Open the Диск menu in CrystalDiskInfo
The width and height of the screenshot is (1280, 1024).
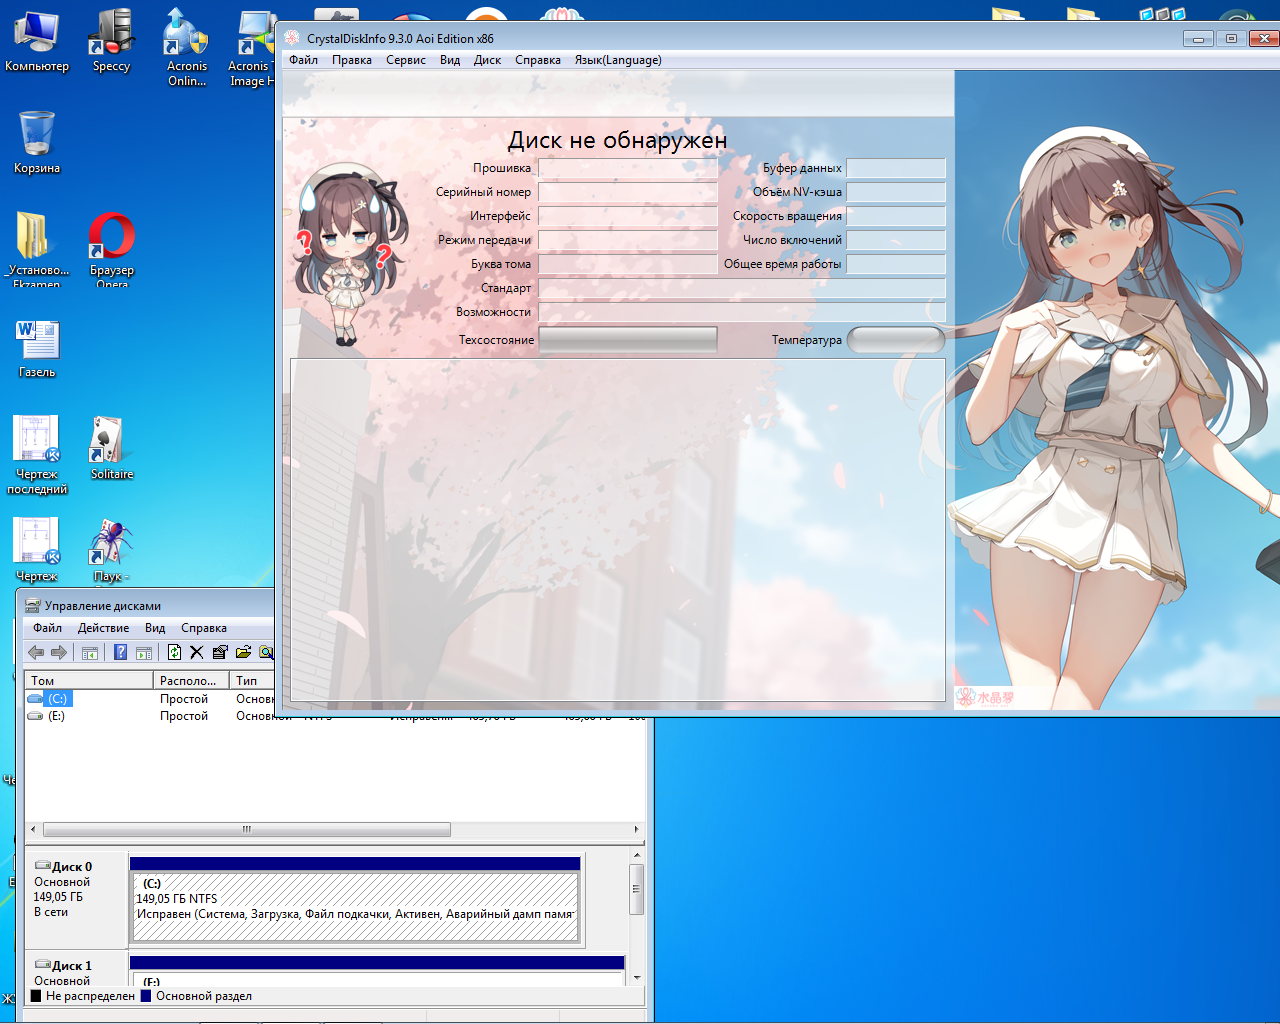tap(487, 60)
